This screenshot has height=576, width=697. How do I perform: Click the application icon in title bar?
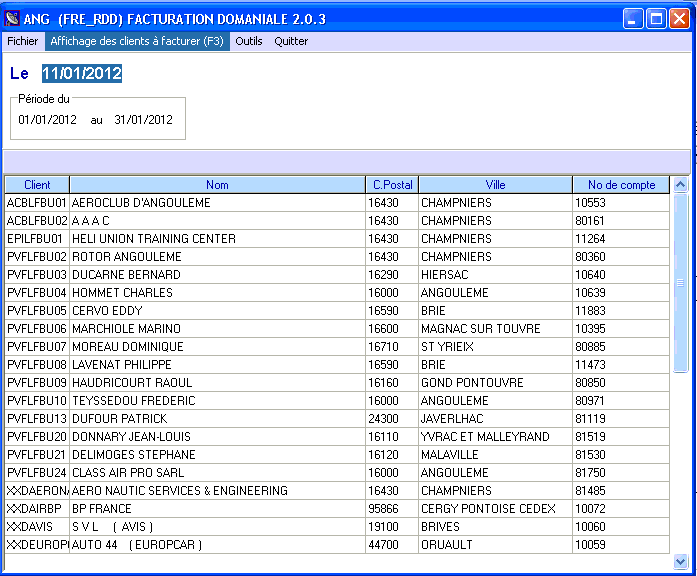[x=13, y=19]
